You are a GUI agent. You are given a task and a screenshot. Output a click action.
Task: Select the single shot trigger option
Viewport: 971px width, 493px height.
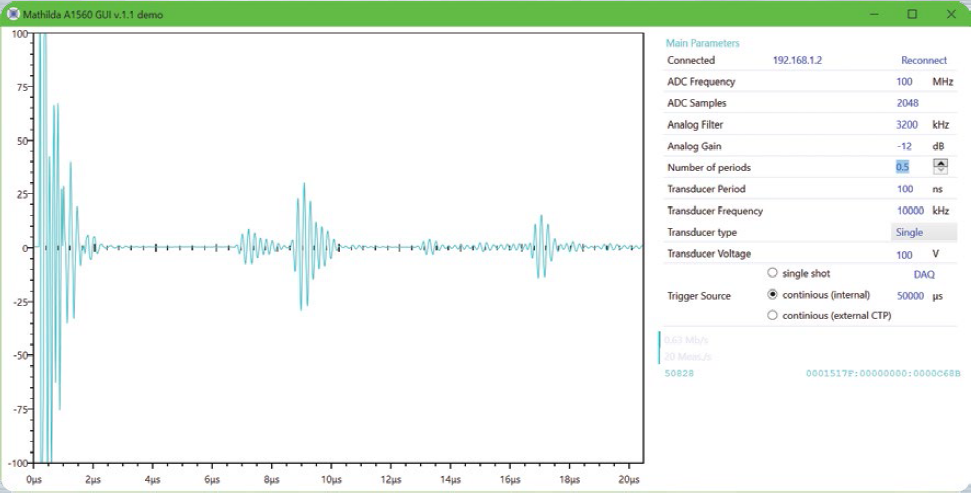coord(772,273)
